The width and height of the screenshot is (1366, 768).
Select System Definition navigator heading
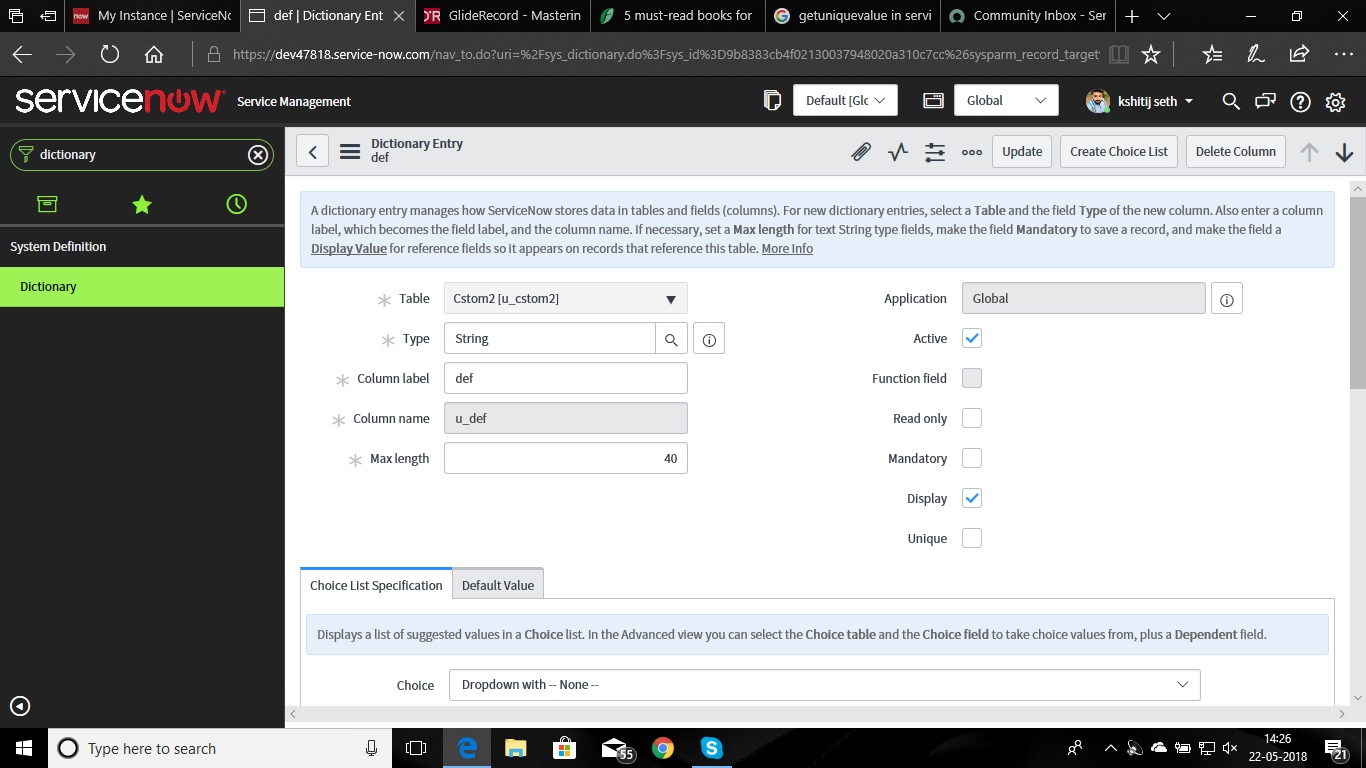[58, 247]
